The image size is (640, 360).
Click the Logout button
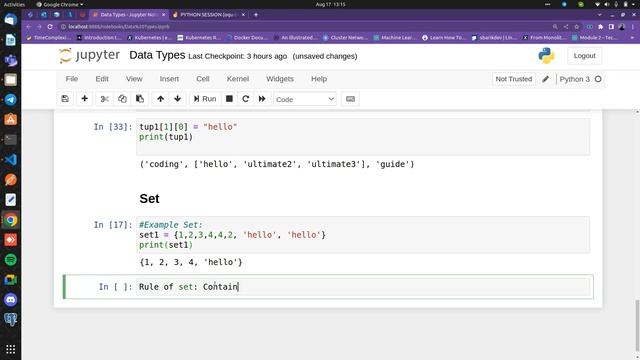(584, 56)
